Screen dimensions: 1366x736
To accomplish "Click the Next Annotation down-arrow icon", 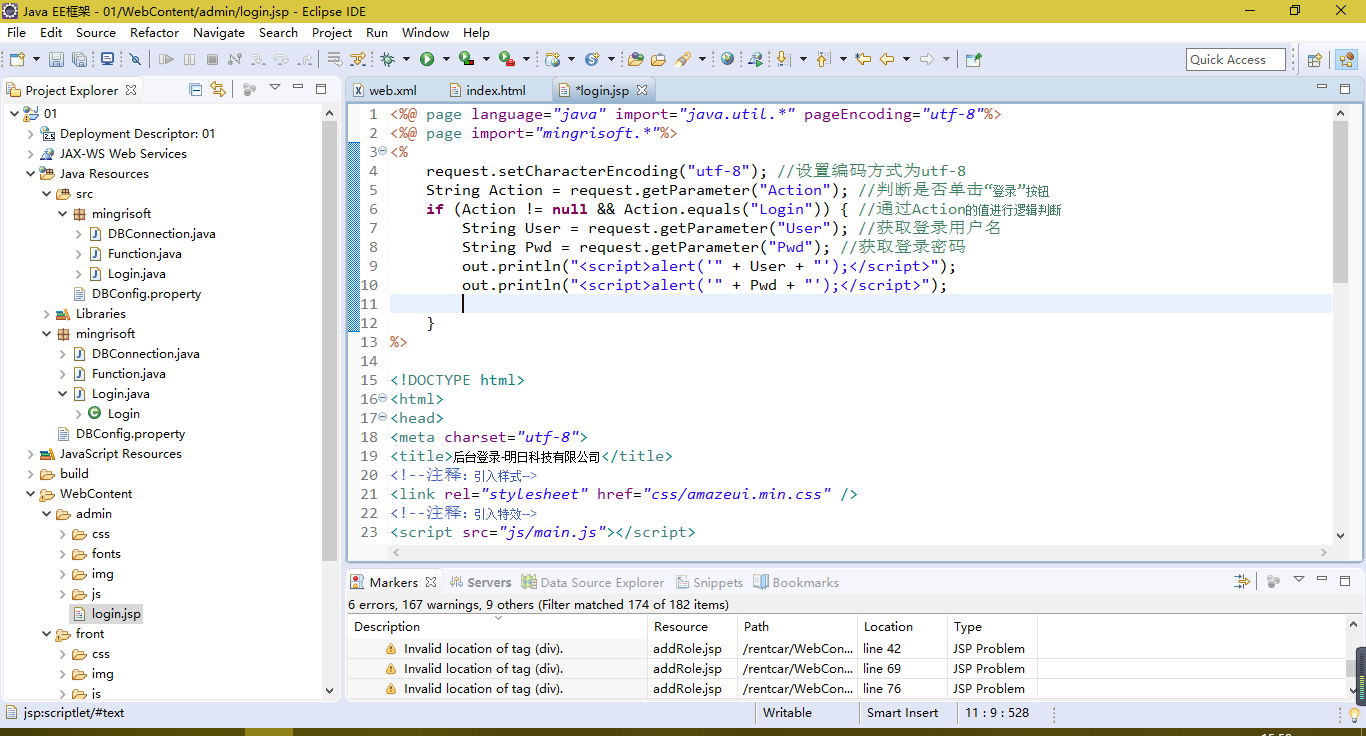I will tap(783, 60).
